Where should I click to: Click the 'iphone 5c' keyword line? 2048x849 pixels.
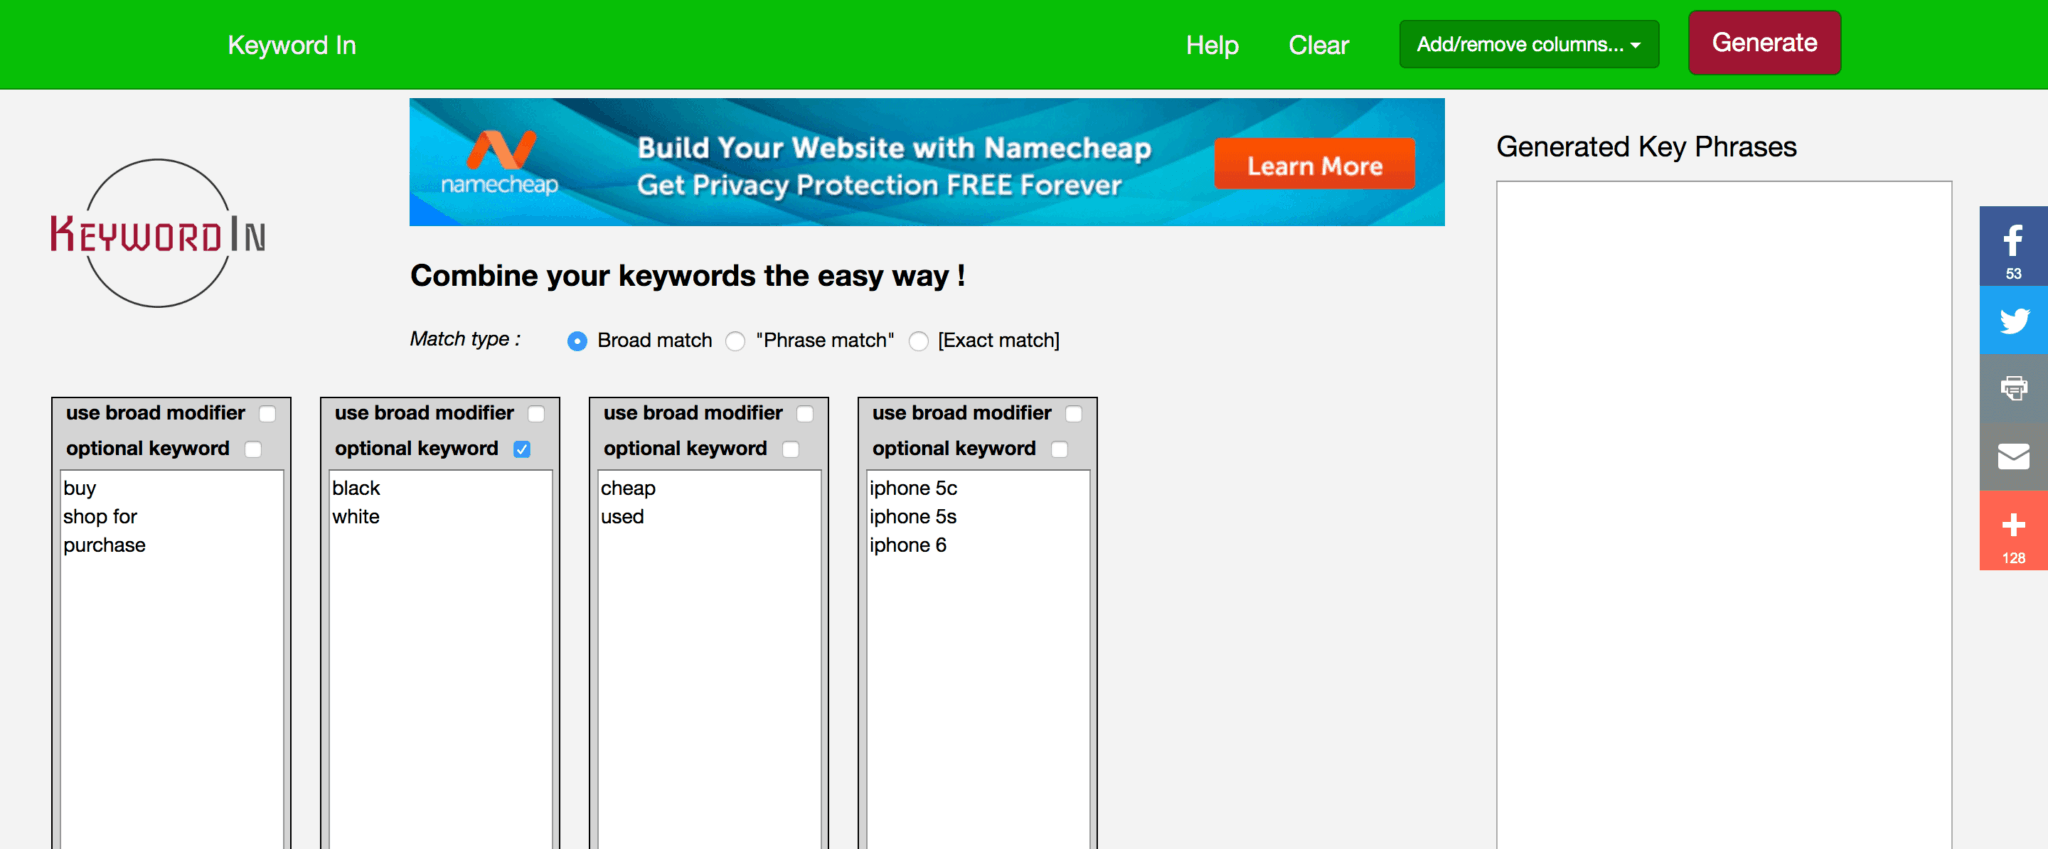tap(913, 488)
